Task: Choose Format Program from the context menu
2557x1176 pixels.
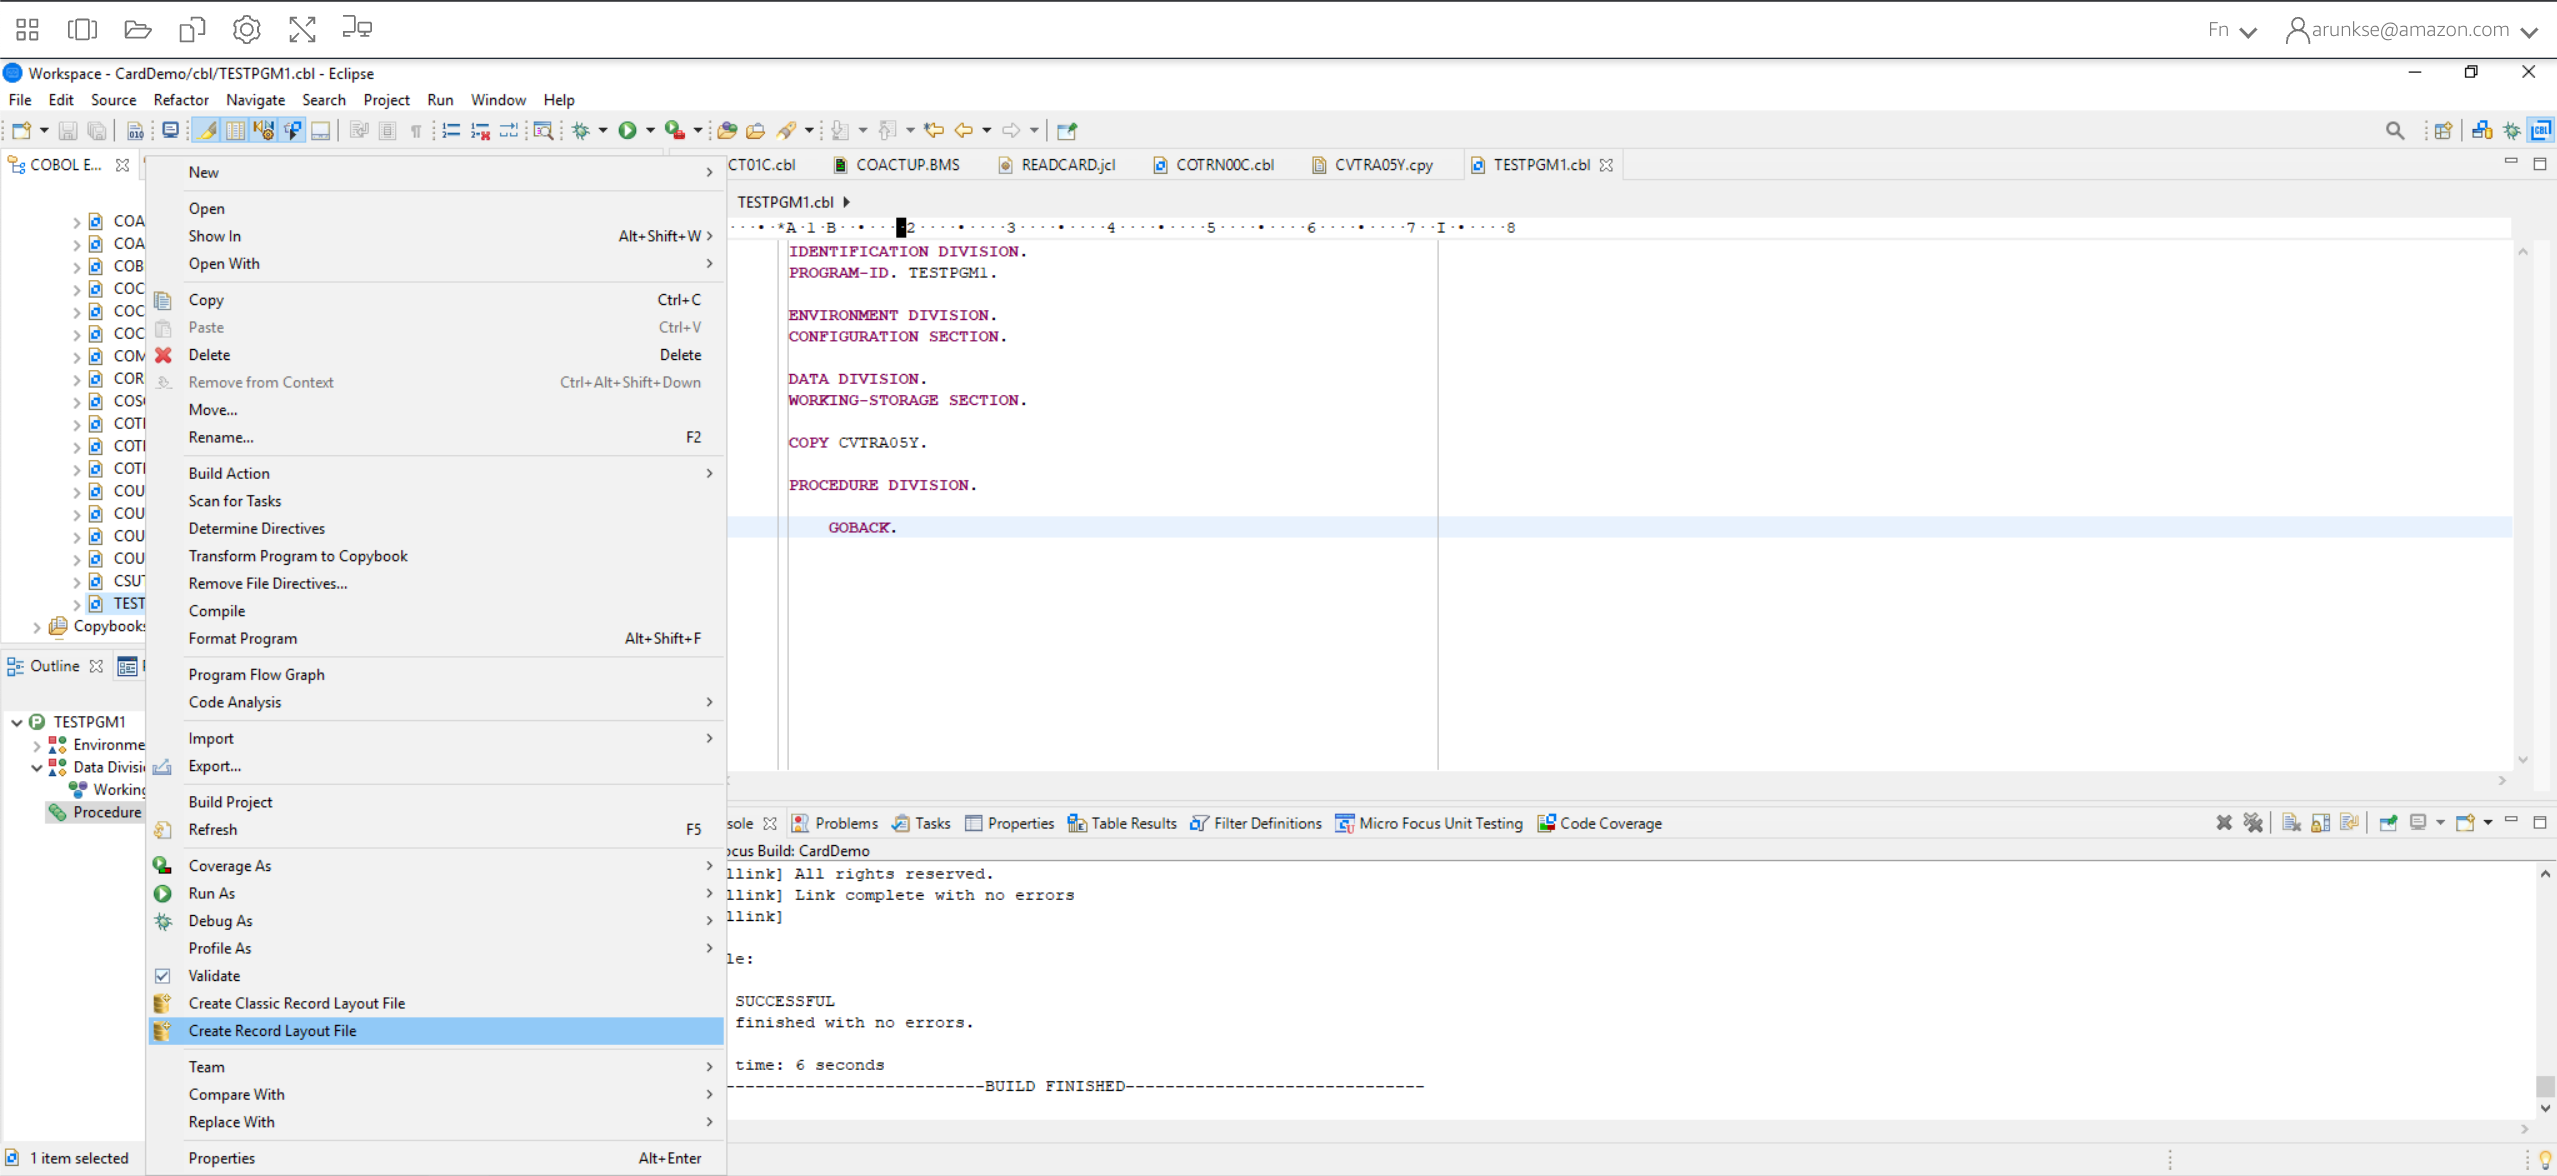Action: 242,637
